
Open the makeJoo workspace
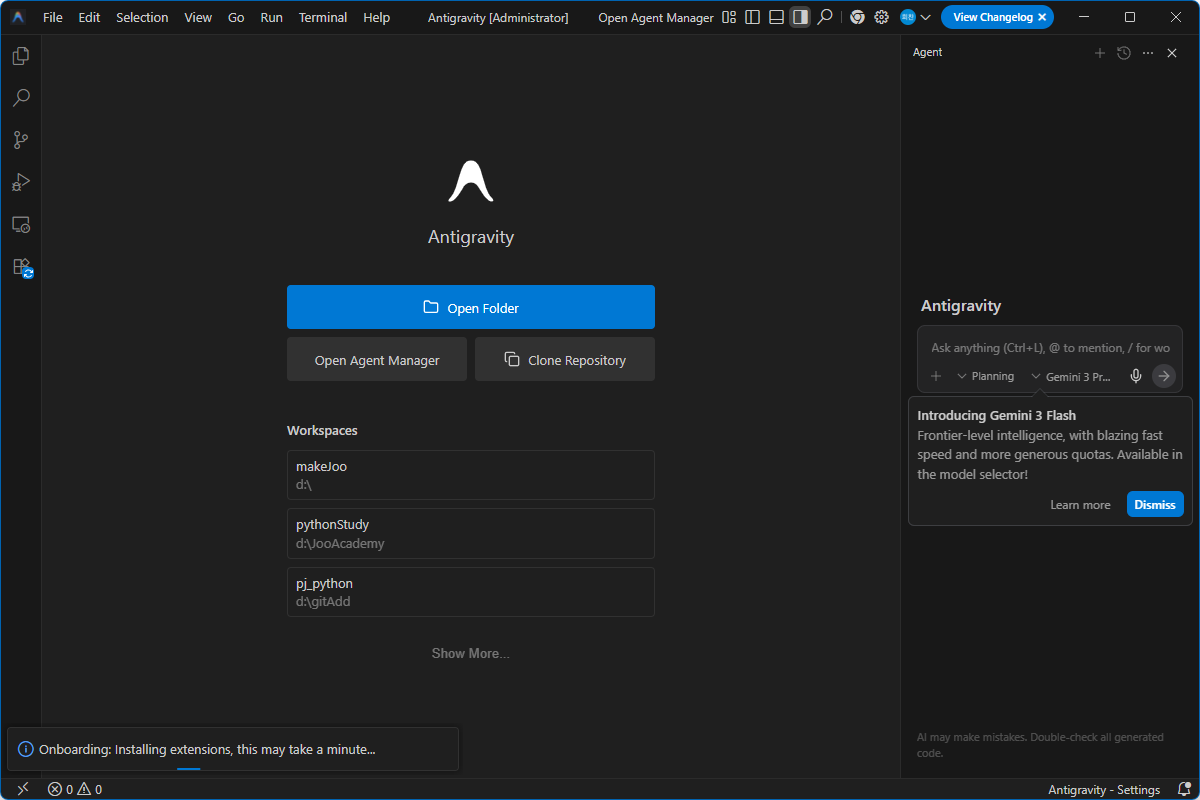(471, 475)
